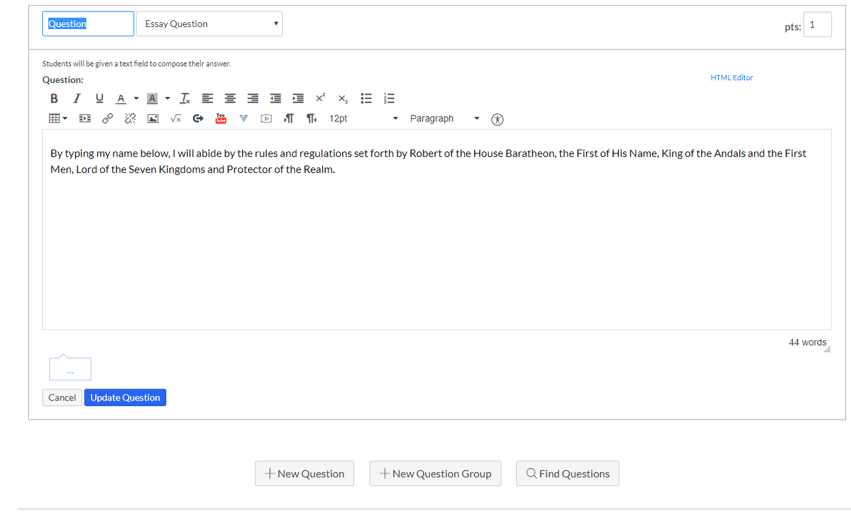The height and width of the screenshot is (512, 851).
Task: Insert a bulleted list
Action: coord(366,99)
